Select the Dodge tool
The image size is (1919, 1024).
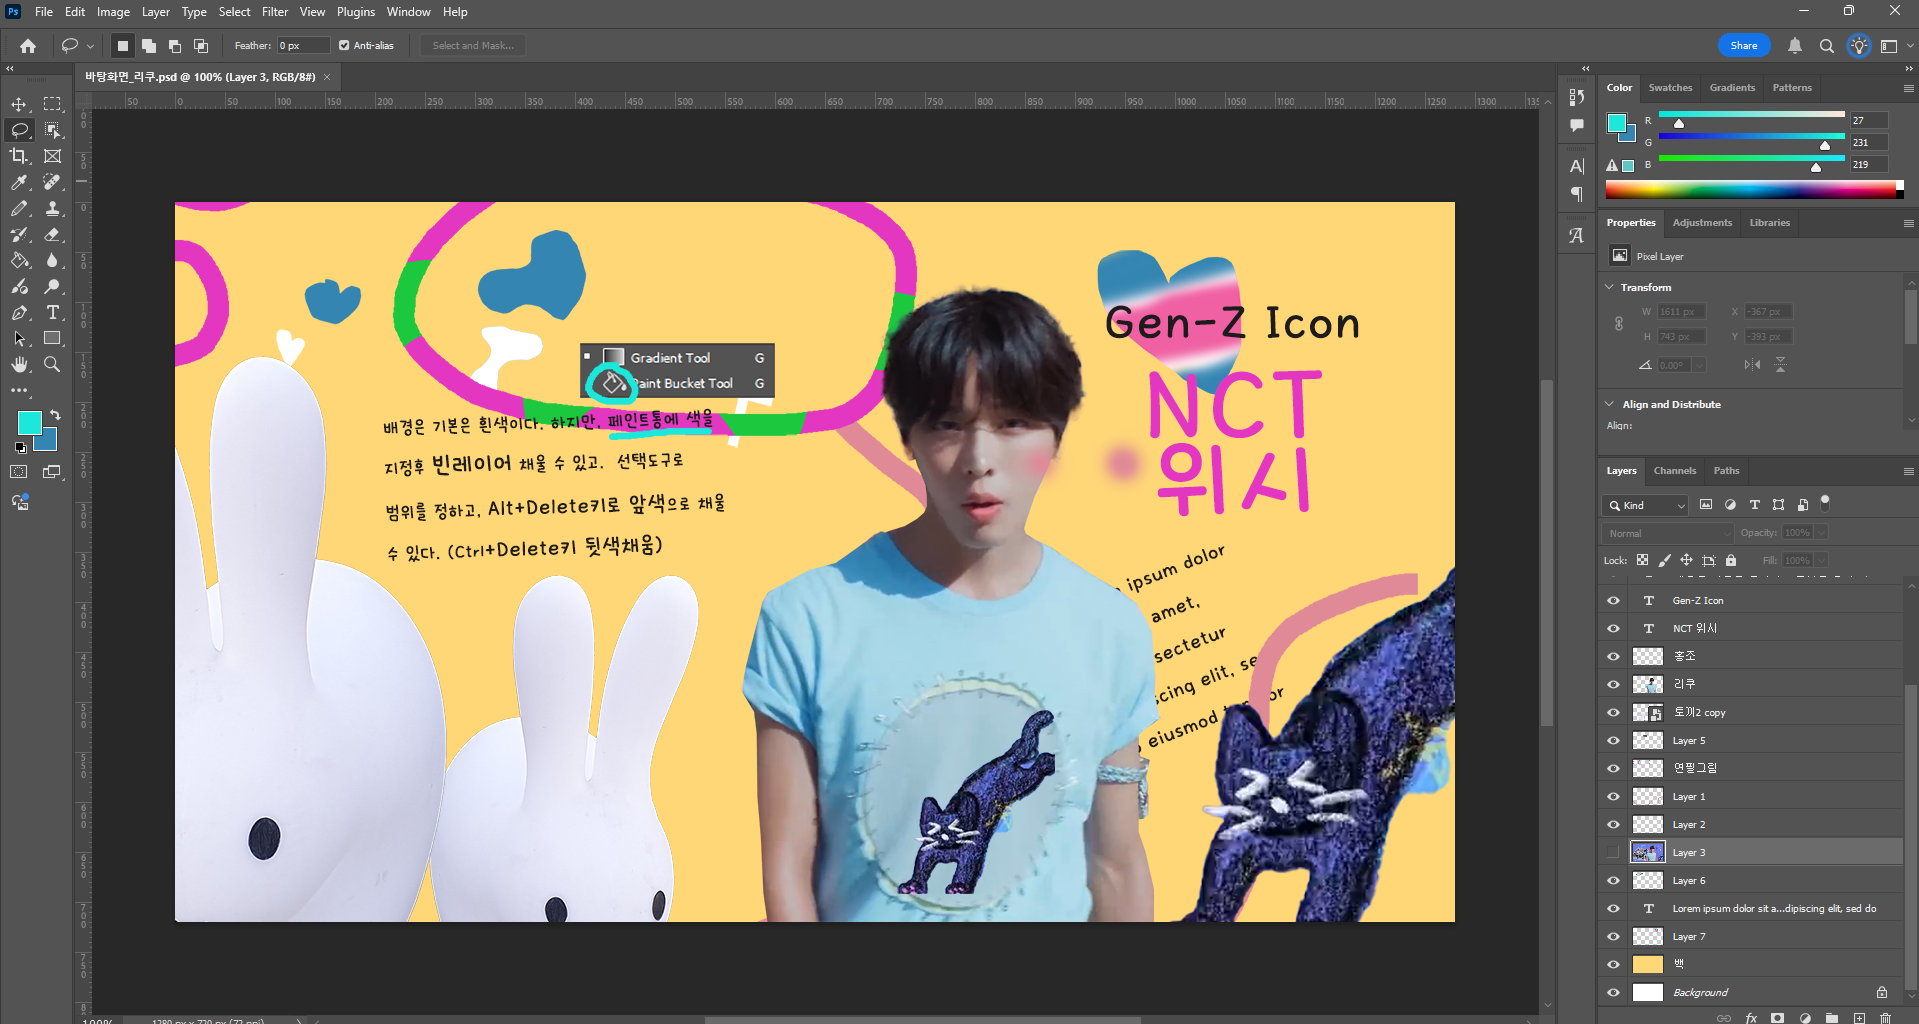(x=52, y=286)
